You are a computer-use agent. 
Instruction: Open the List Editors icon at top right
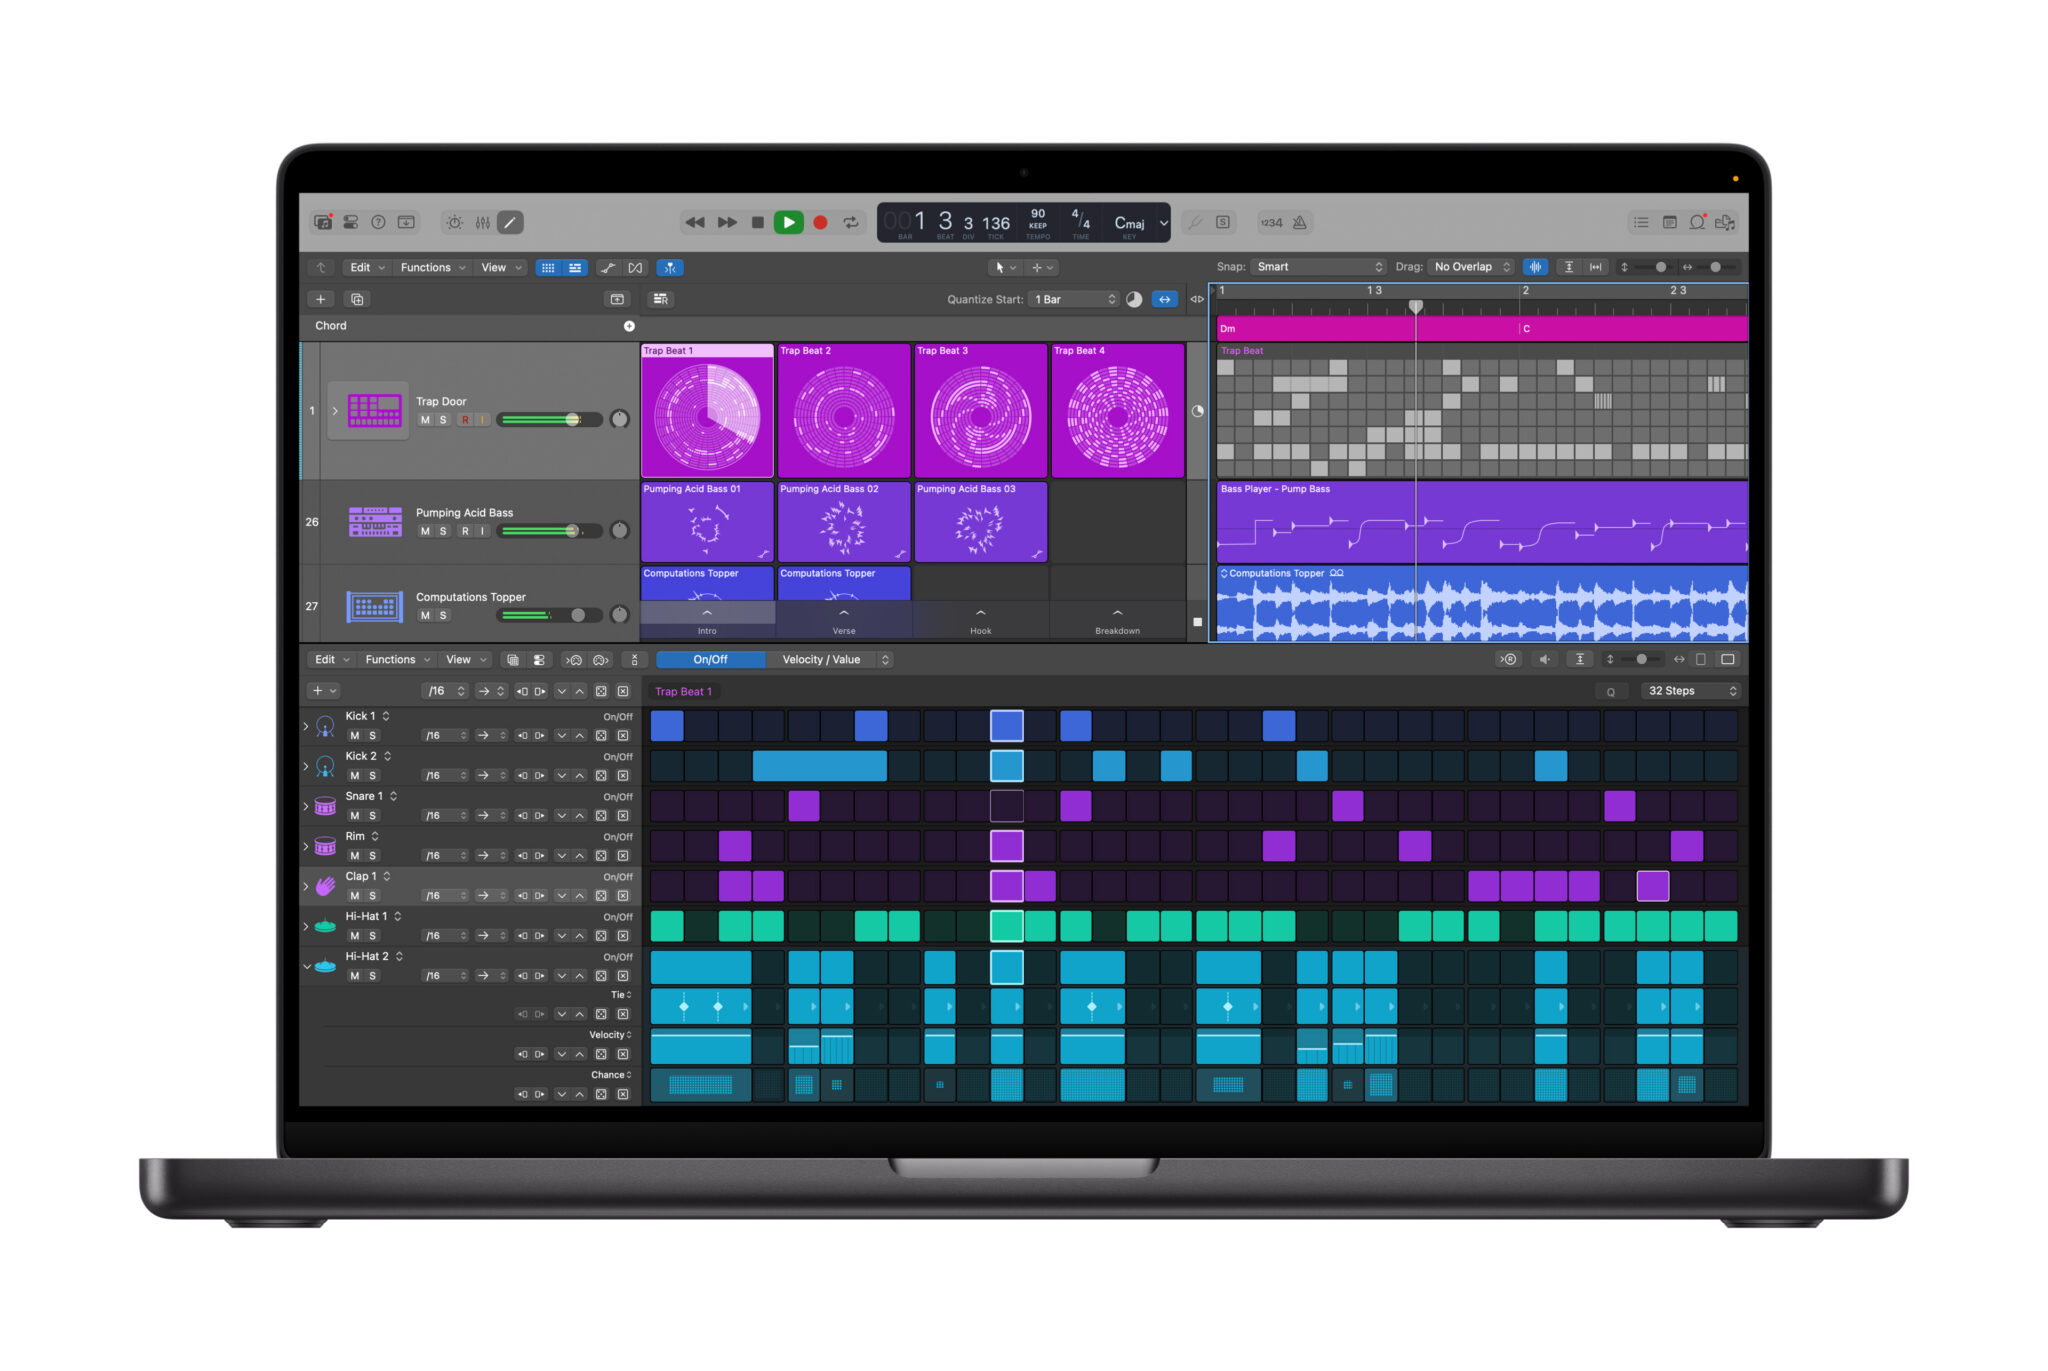(1640, 222)
